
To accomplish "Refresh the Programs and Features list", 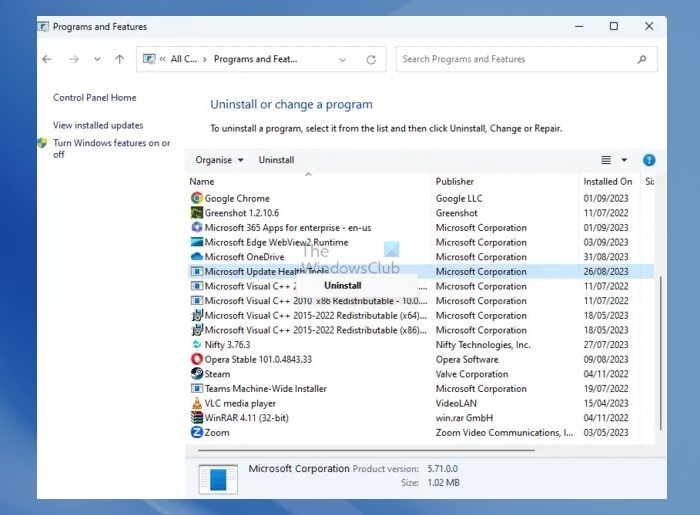I will tap(371, 59).
